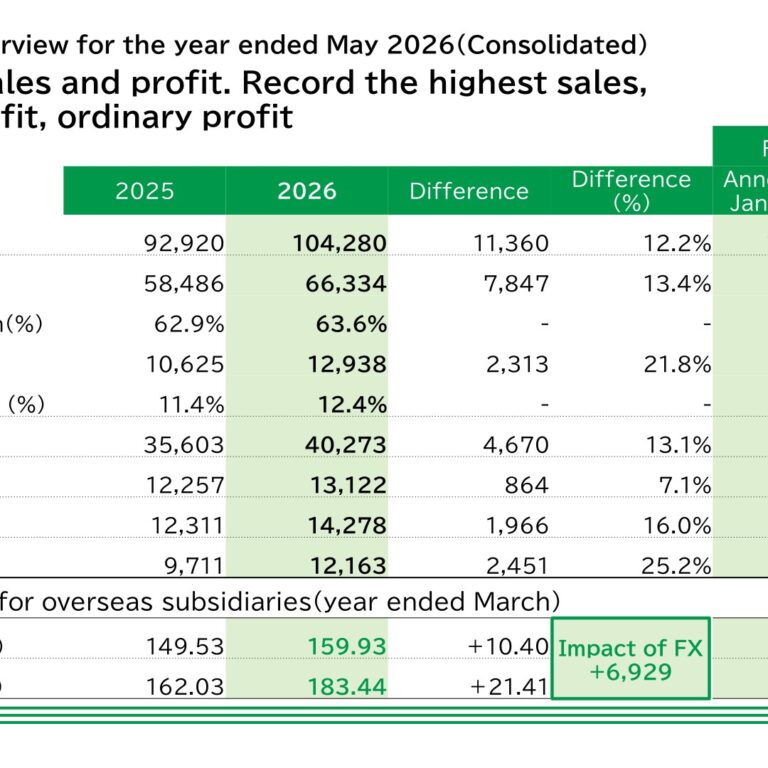The height and width of the screenshot is (768, 768).
Task: Select the value 10,625
Action: (x=185, y=364)
